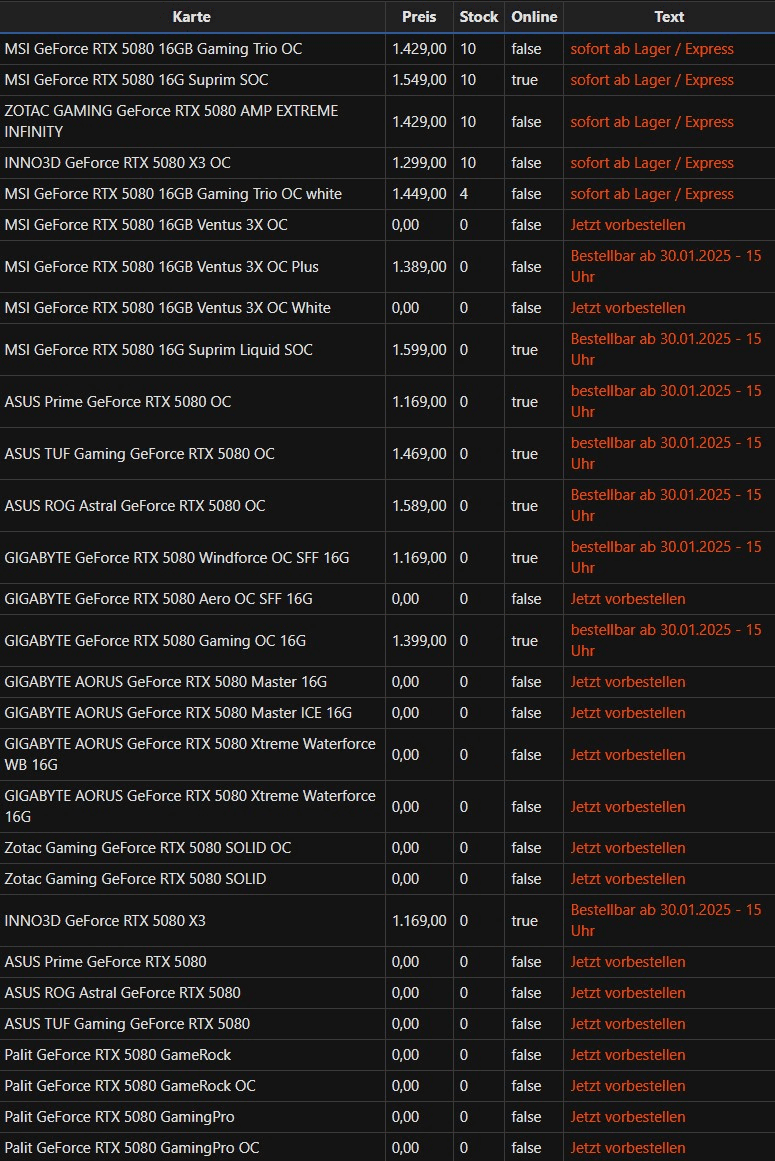Click price 1.469,00 for ASUS TUF OC

(419, 453)
